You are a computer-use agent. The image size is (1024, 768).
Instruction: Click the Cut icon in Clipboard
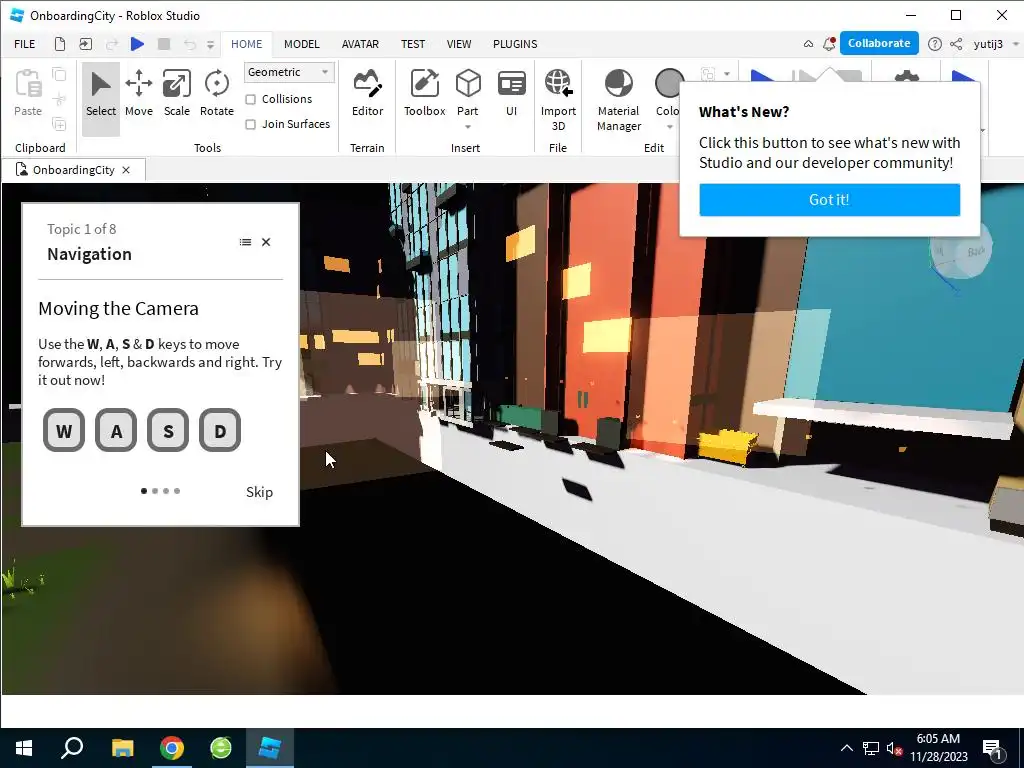coord(59,99)
